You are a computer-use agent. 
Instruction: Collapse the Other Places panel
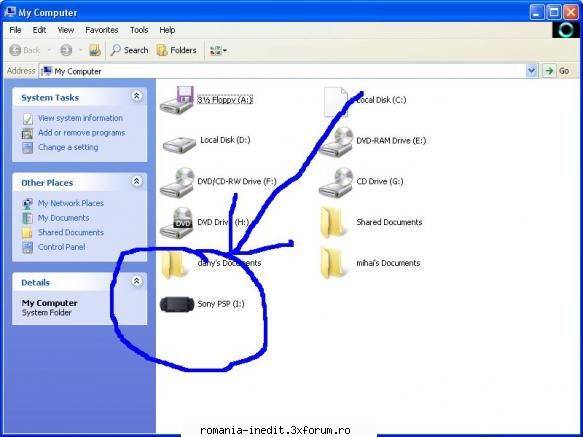click(136, 181)
